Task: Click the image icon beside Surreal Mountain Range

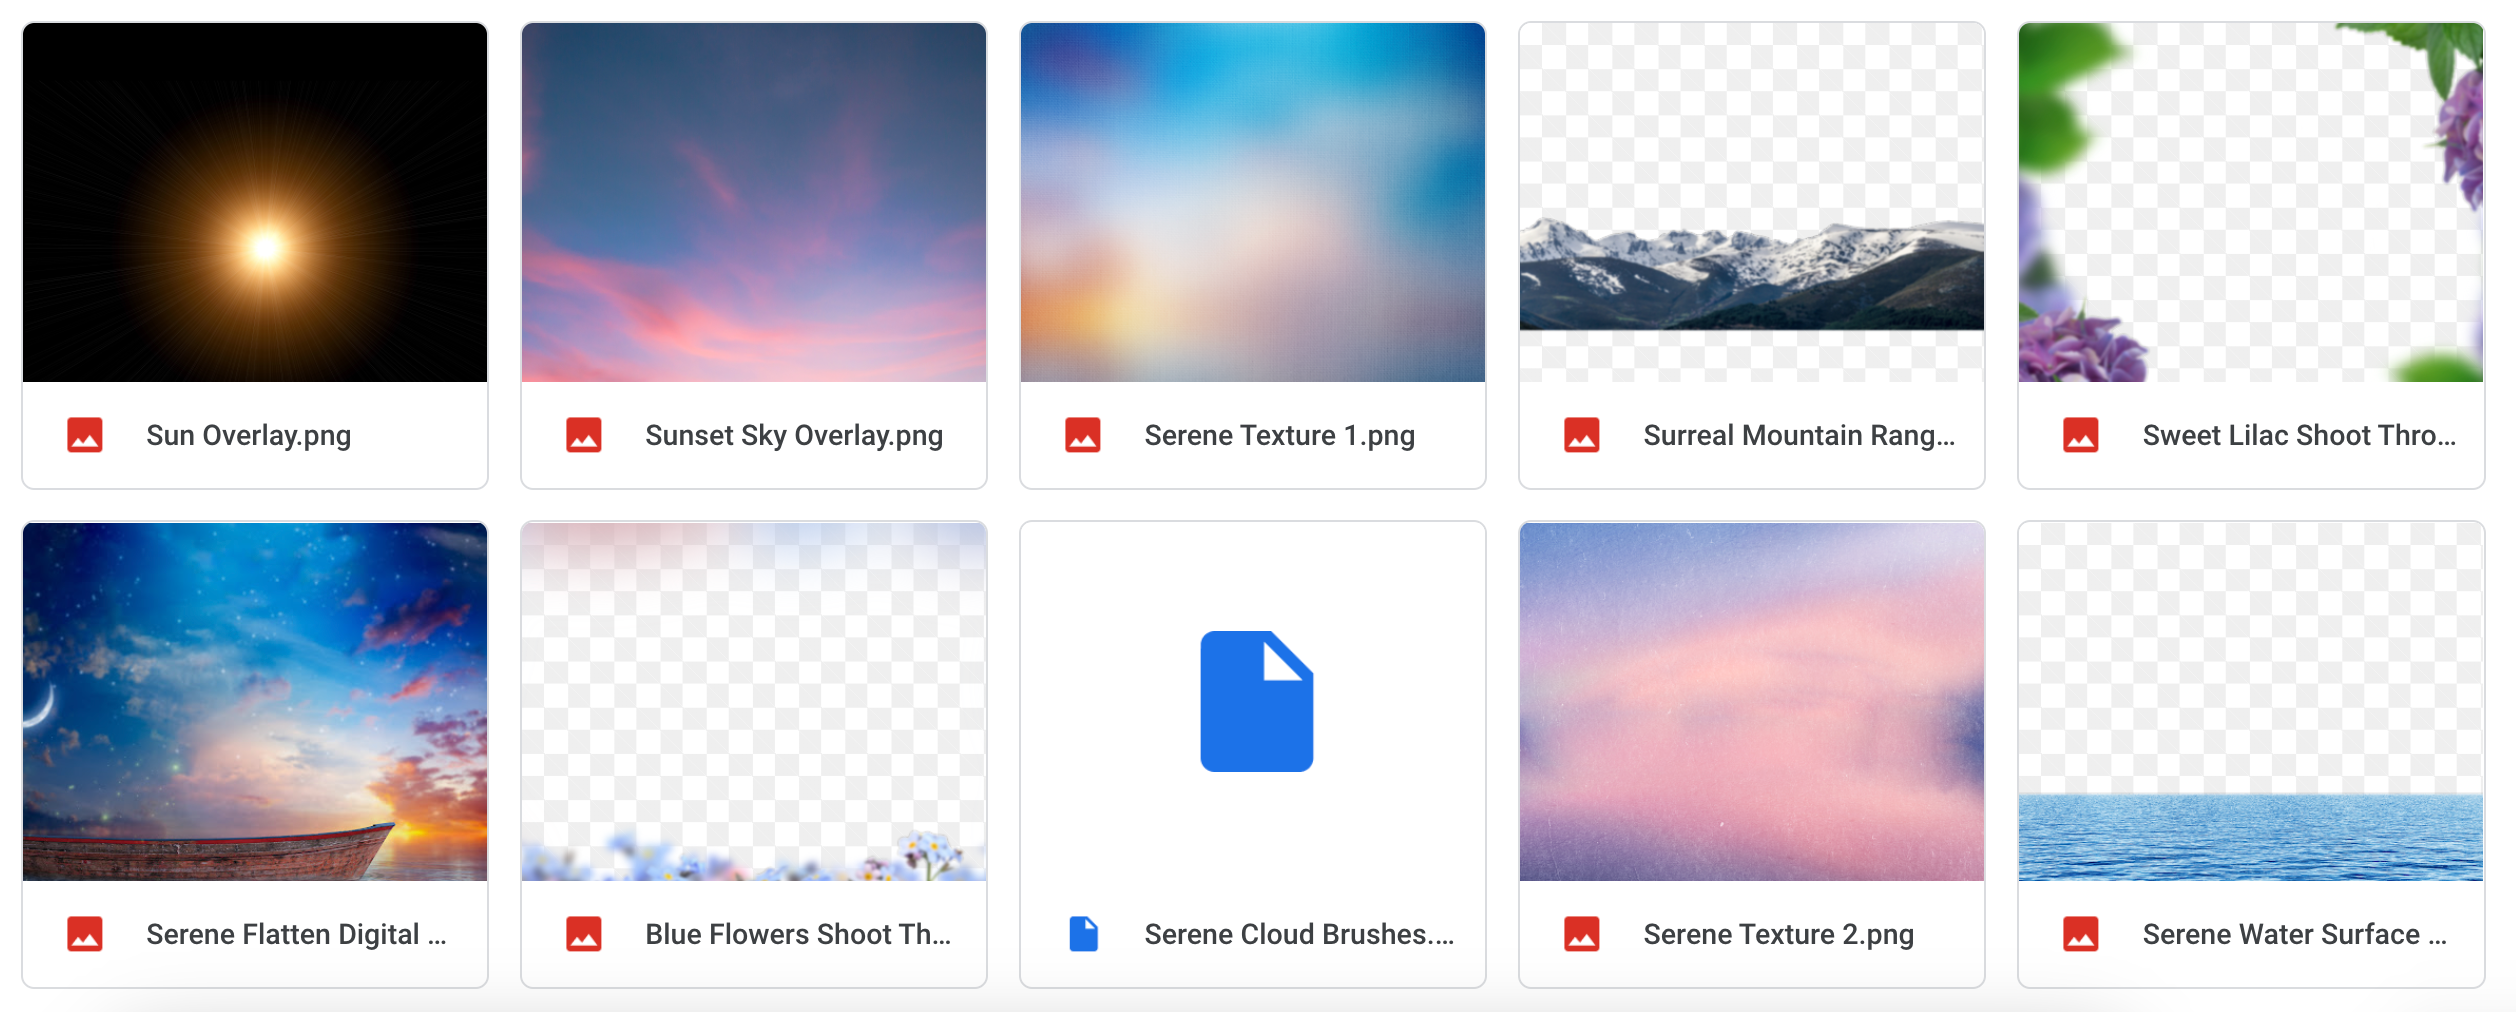Action: point(1582,435)
